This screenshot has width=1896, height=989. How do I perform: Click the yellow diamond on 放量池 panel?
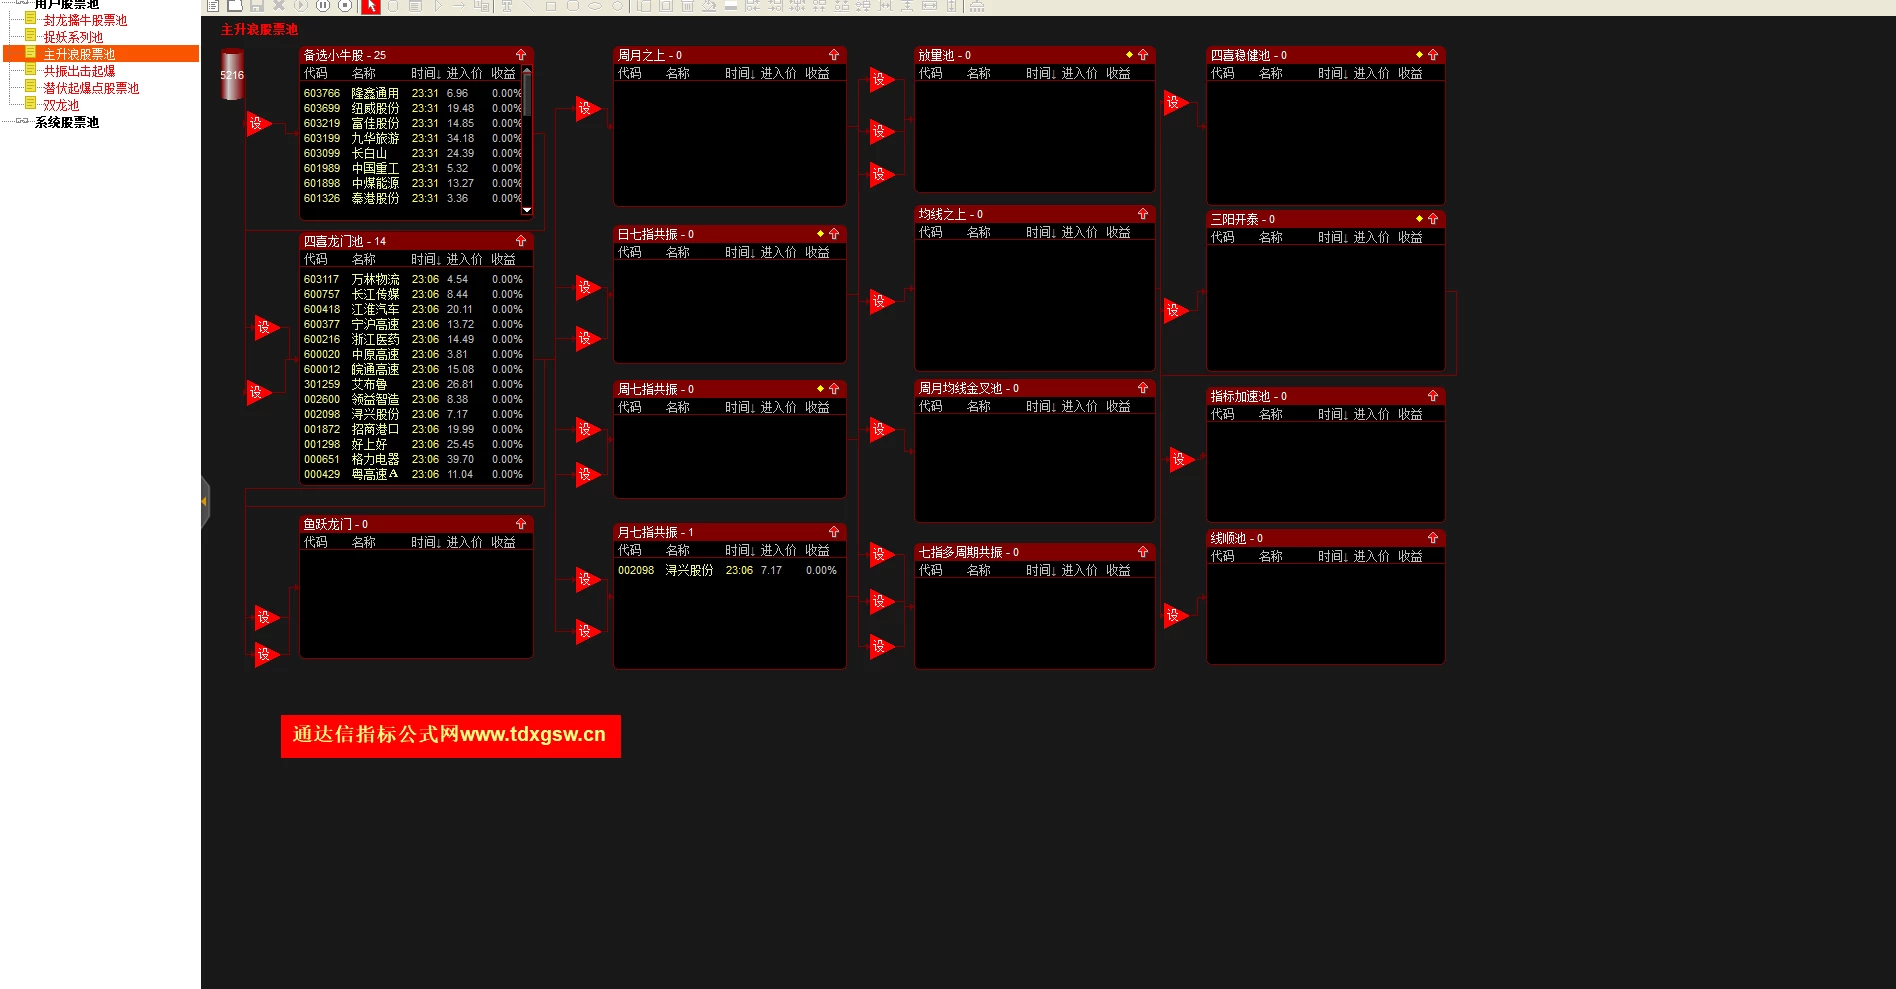[x=1129, y=55]
